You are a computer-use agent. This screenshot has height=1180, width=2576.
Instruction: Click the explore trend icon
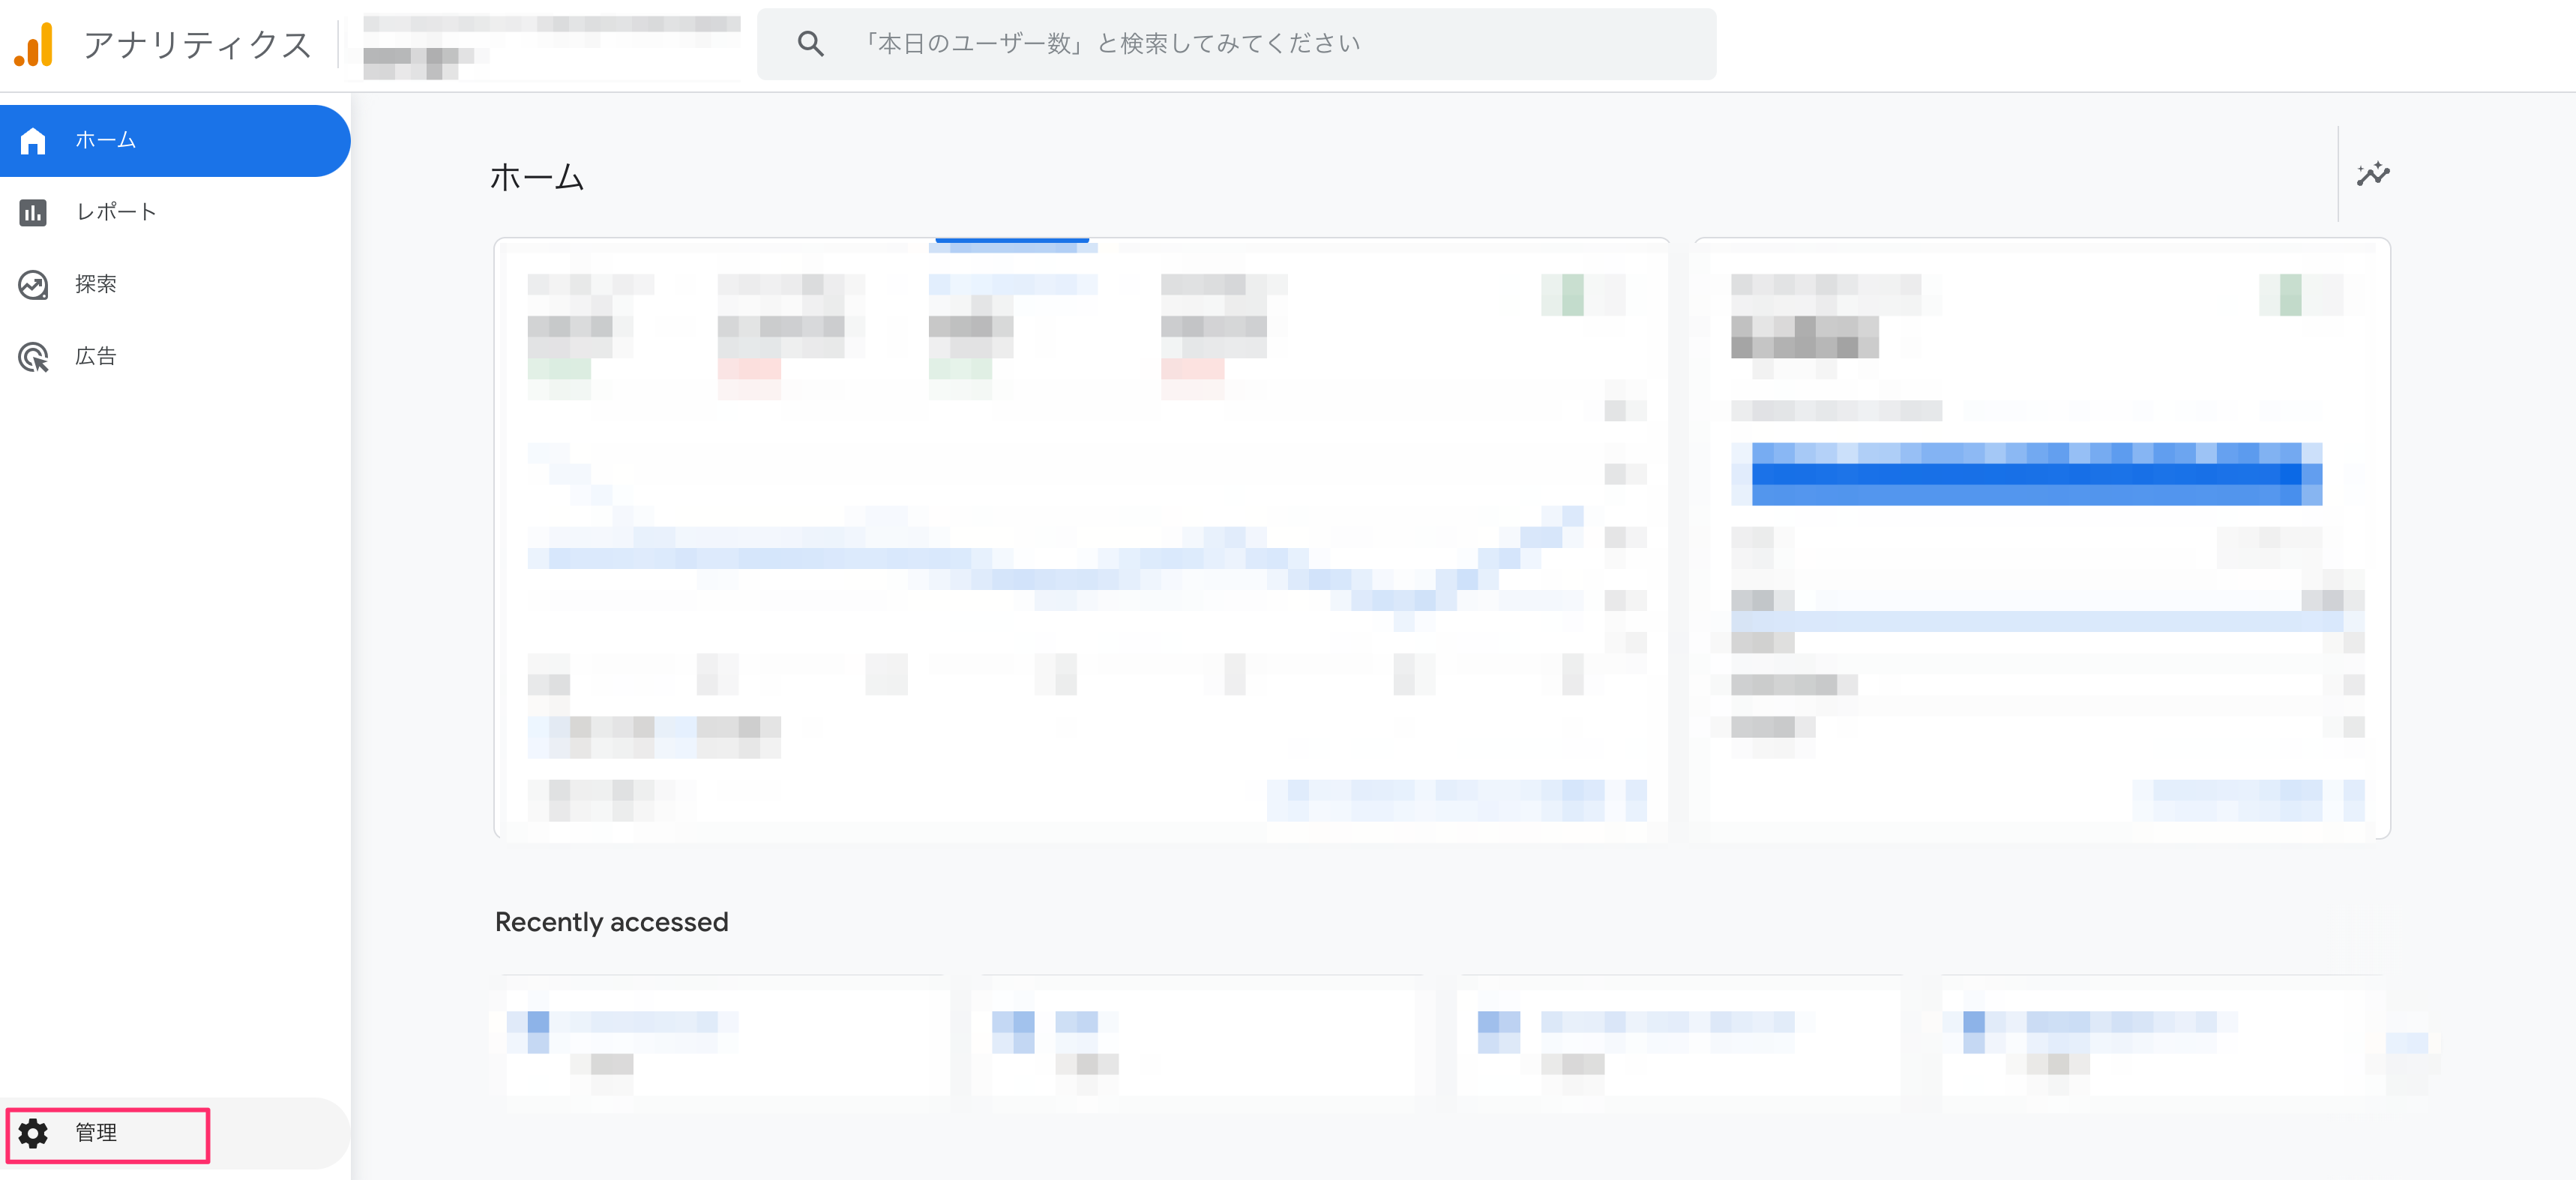point(33,285)
